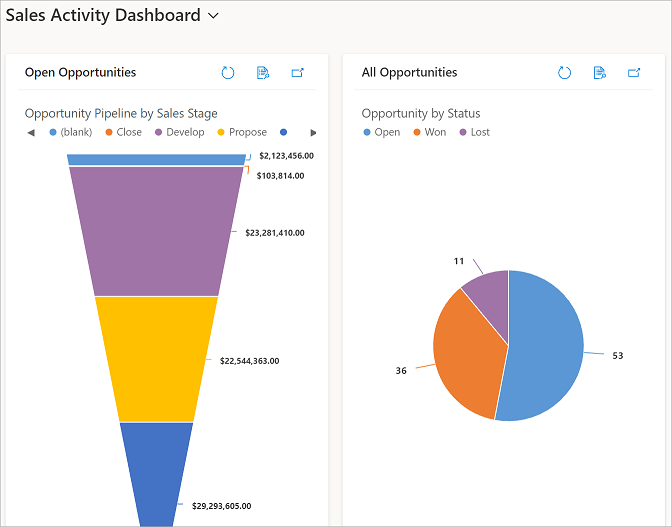This screenshot has width=672, height=527.
Task: Refresh the Open Opportunities chart
Action: click(x=228, y=72)
